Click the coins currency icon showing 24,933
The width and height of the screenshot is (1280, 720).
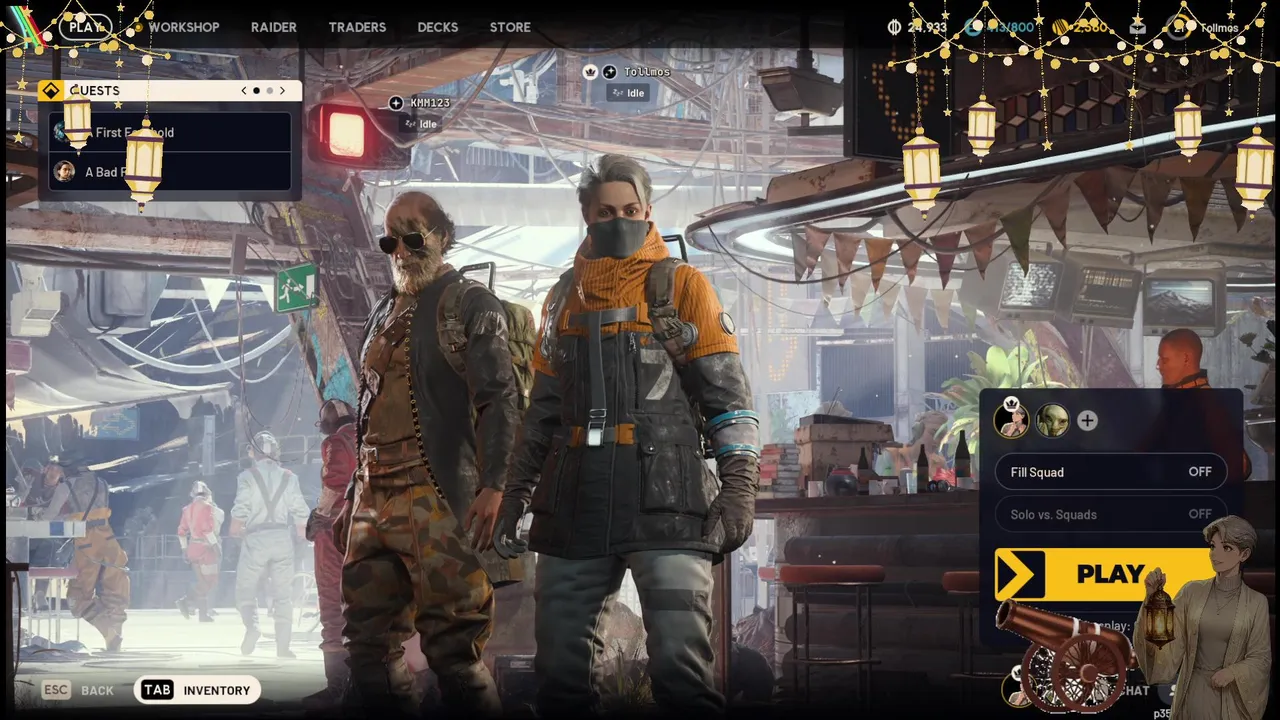pyautogui.click(x=894, y=27)
